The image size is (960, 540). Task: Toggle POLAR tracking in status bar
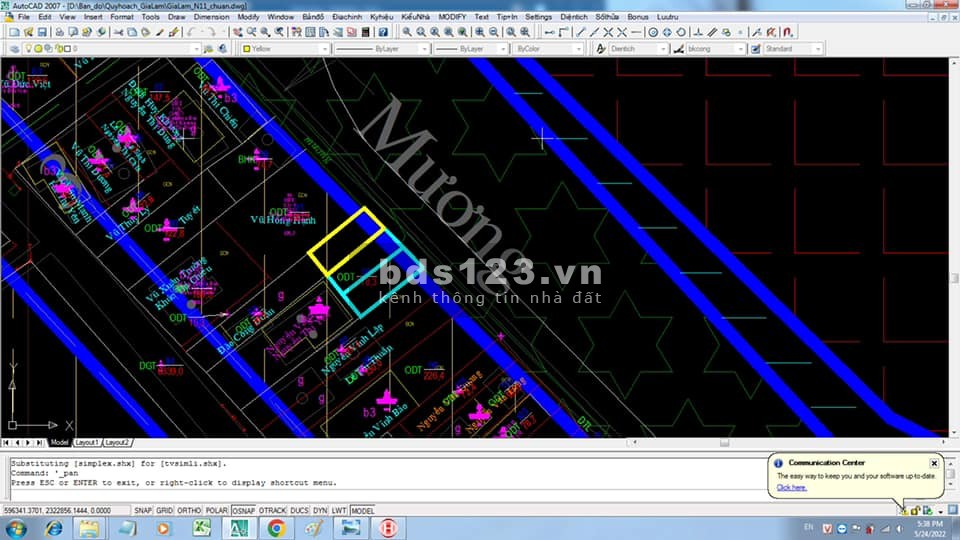(216, 510)
